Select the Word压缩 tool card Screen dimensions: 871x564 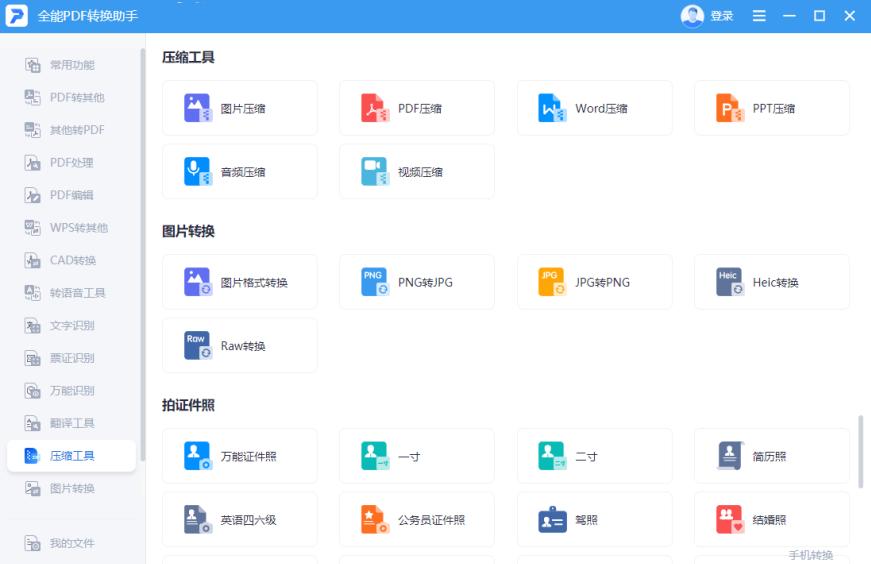point(594,108)
